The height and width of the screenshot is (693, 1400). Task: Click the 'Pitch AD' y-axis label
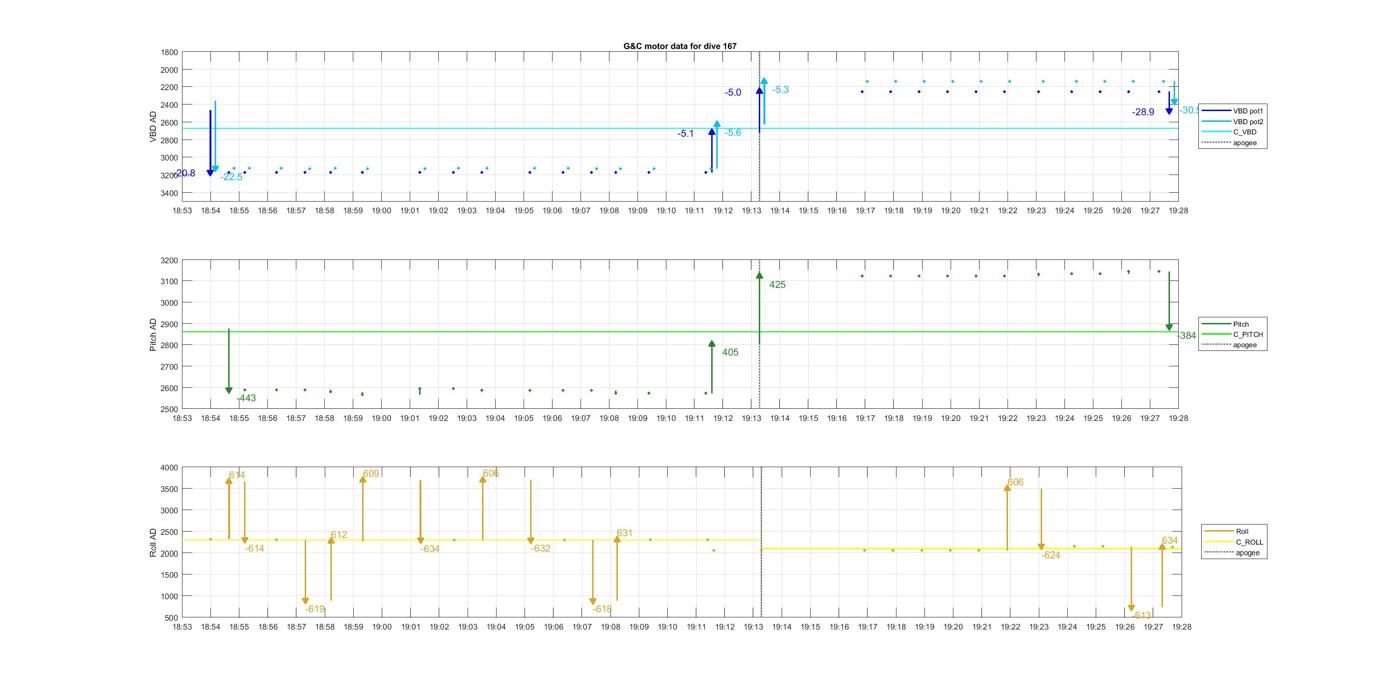153,334
